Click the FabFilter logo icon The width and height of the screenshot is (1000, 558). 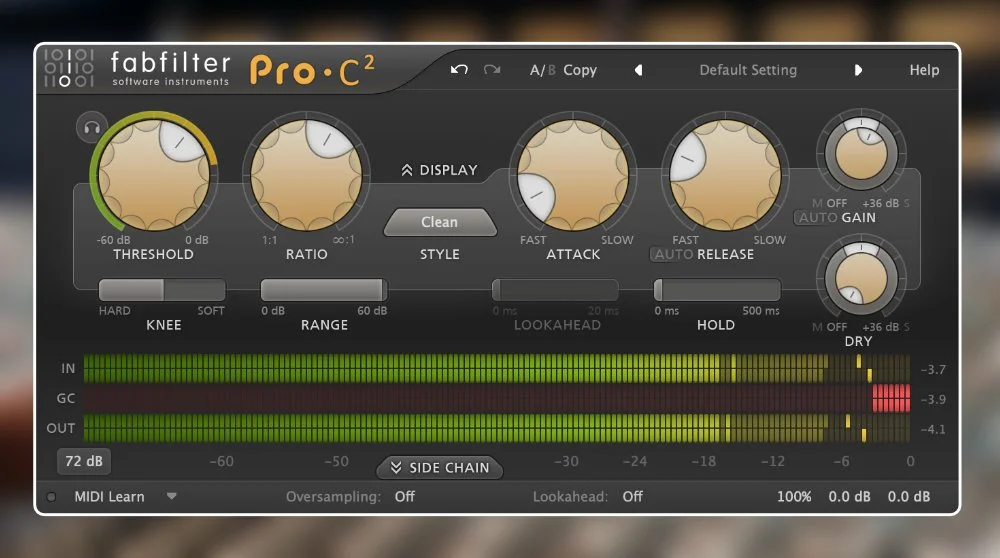pos(69,68)
